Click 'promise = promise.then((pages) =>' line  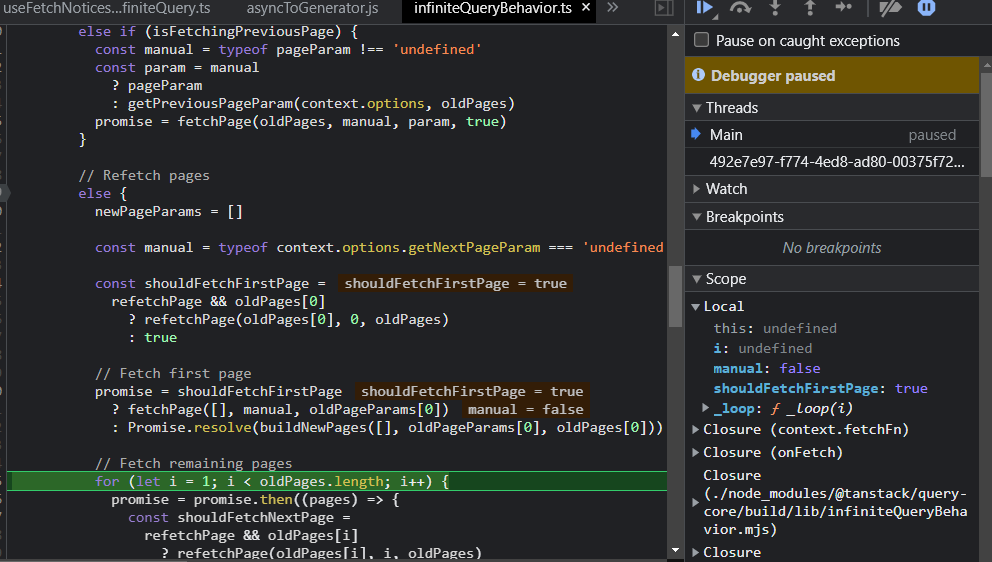(x=256, y=499)
